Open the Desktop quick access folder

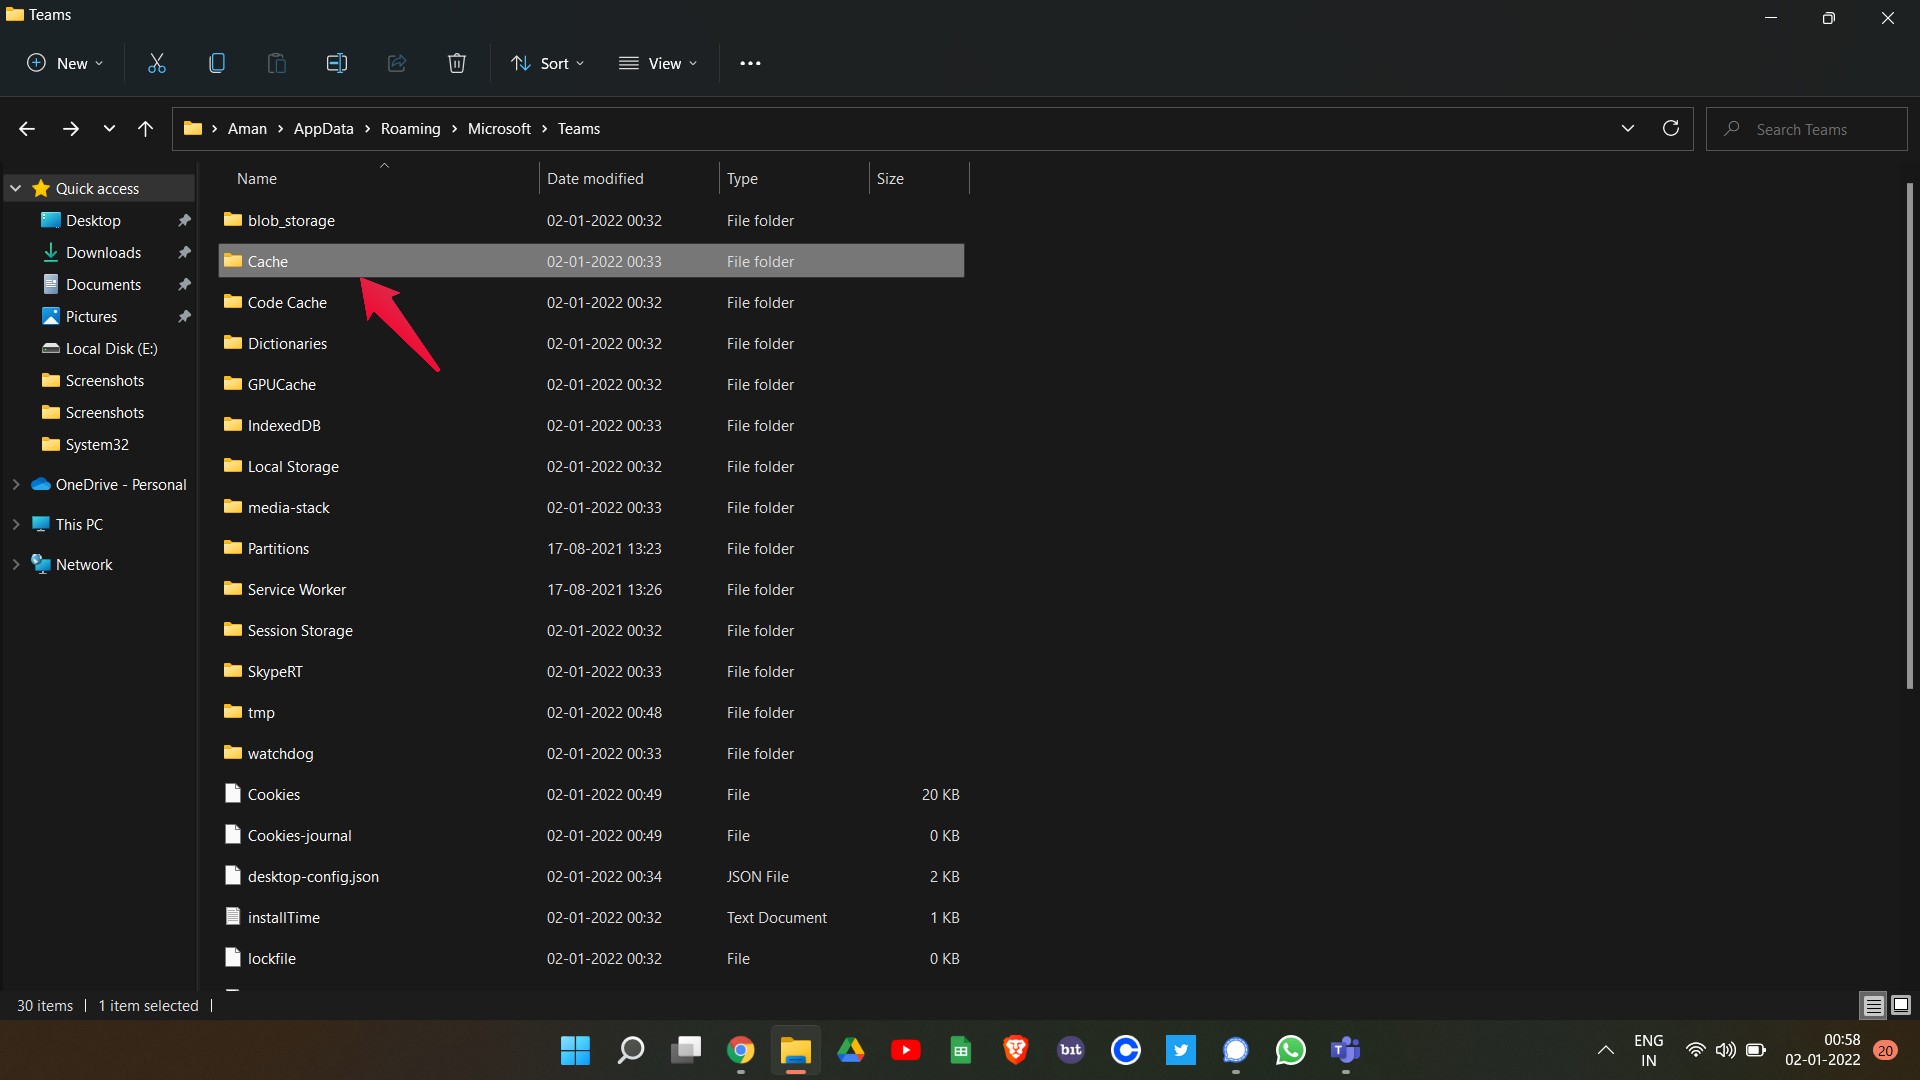pyautogui.click(x=92, y=219)
